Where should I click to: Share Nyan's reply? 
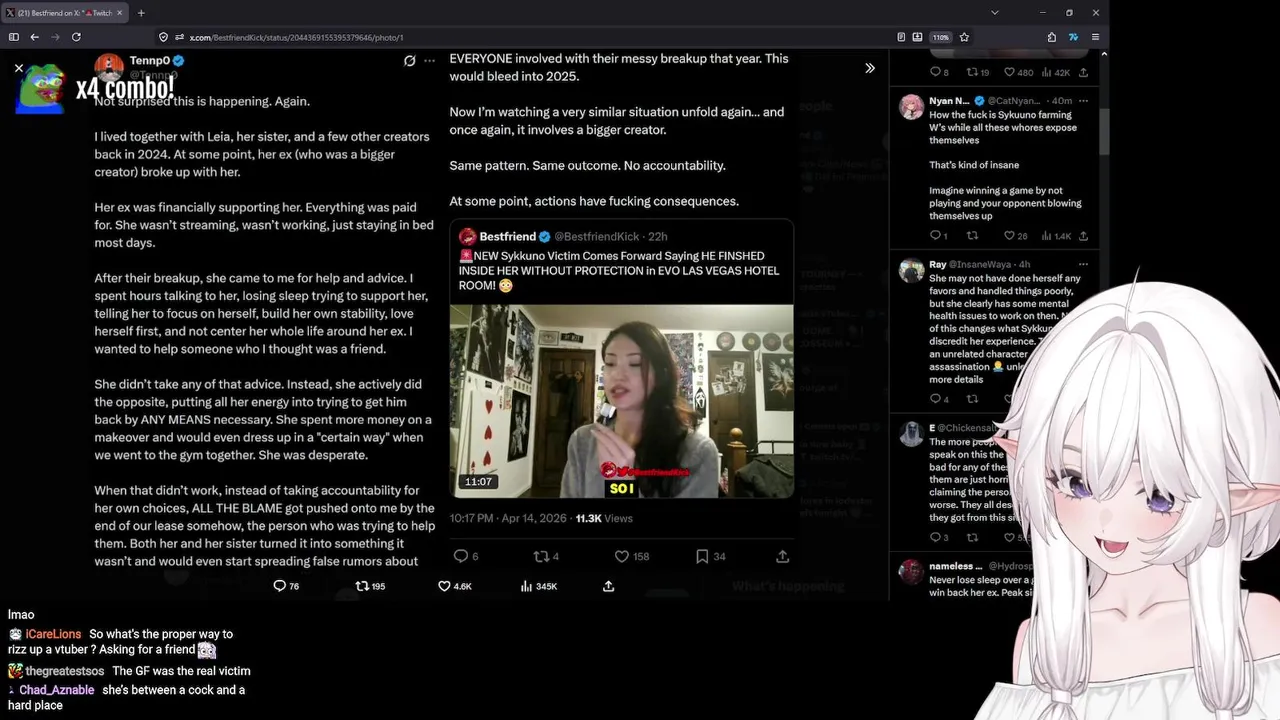pyautogui.click(x=1083, y=236)
